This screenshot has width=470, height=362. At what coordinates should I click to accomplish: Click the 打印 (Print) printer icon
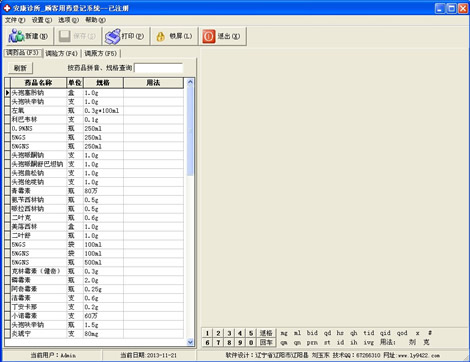[112, 36]
